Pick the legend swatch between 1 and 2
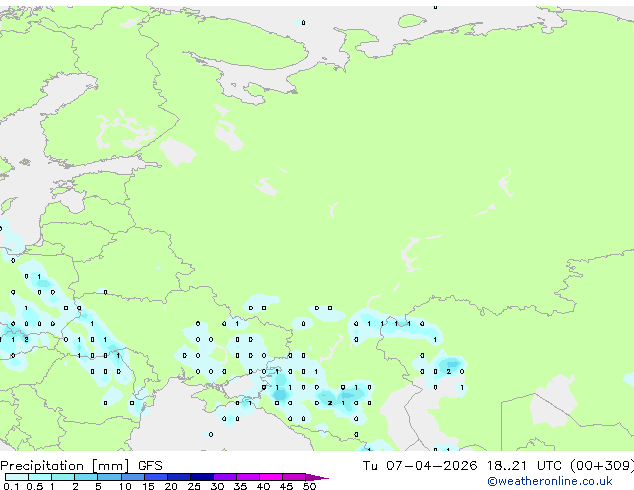Image resolution: width=634 pixels, height=490 pixels. coord(63,477)
